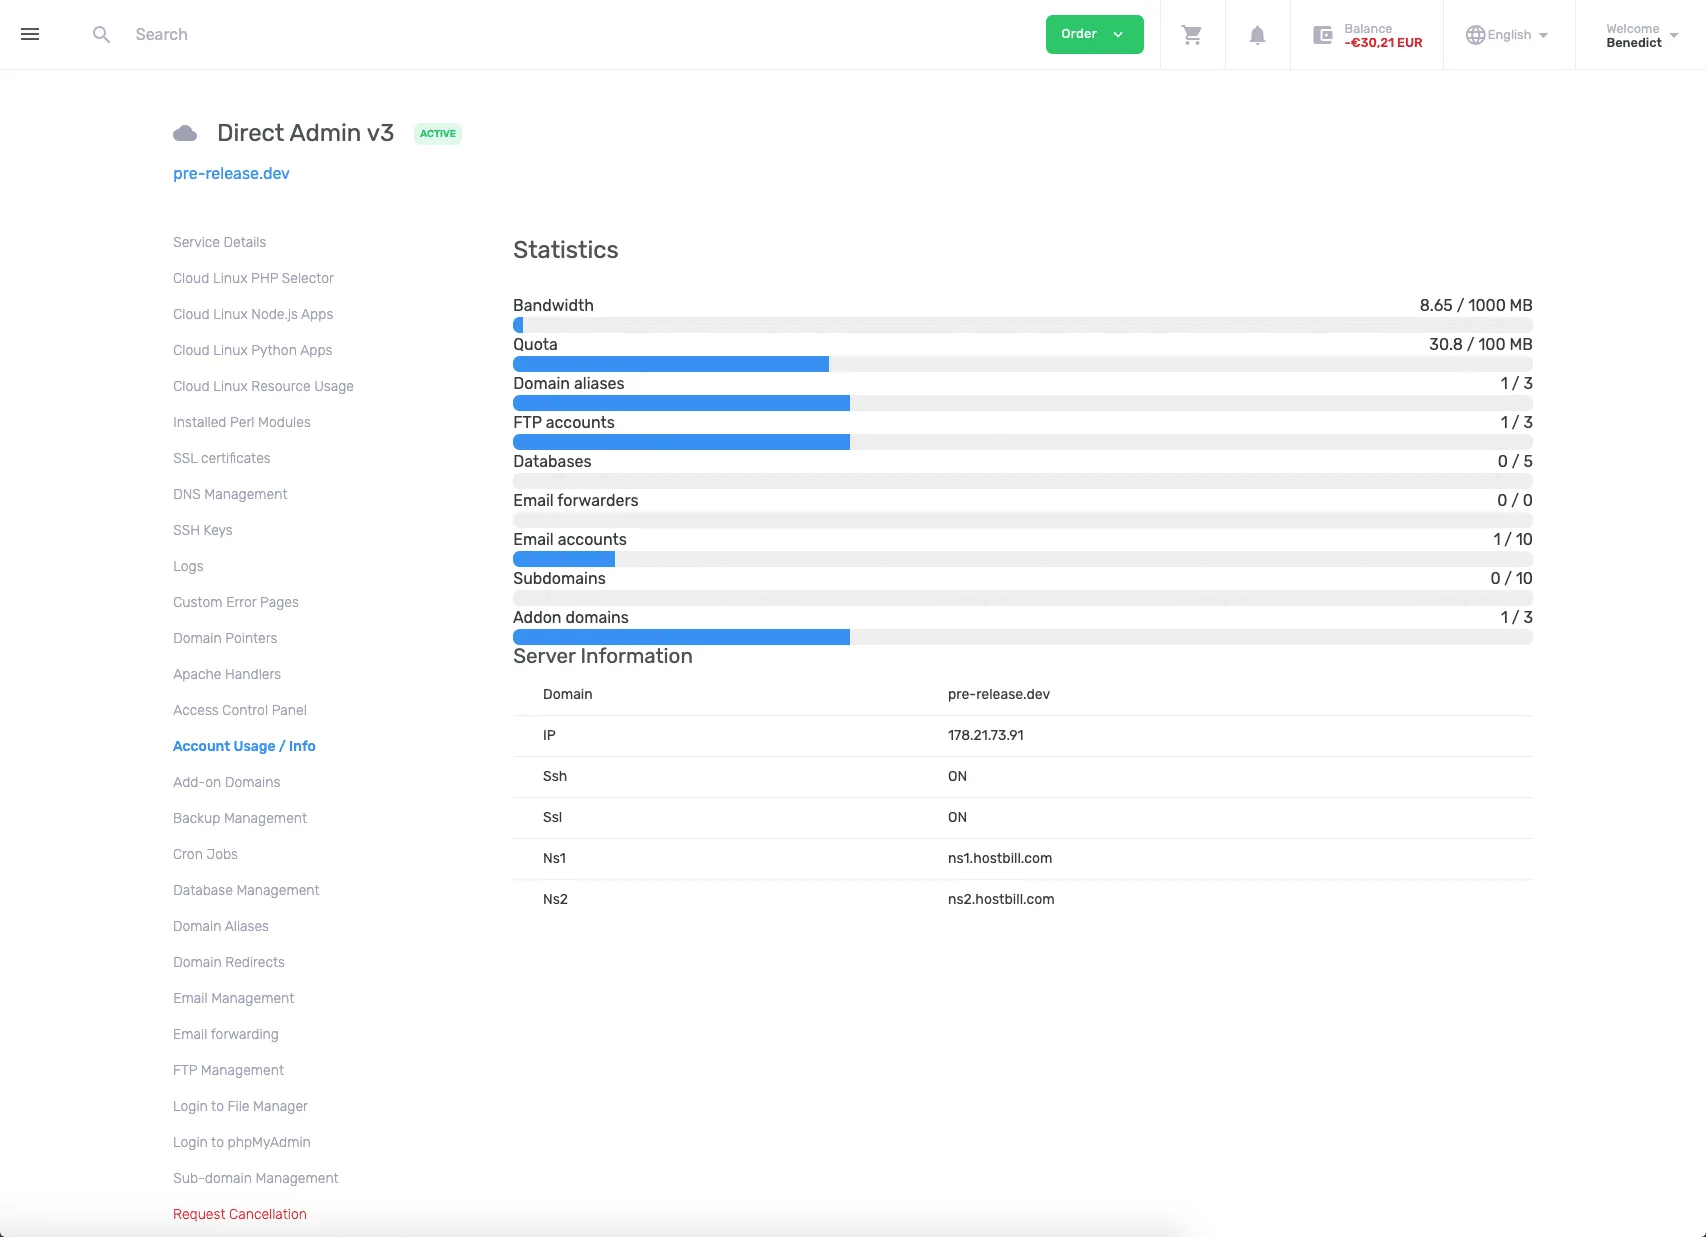Open Sub-domain Management
The image size is (1706, 1237).
256,1178
